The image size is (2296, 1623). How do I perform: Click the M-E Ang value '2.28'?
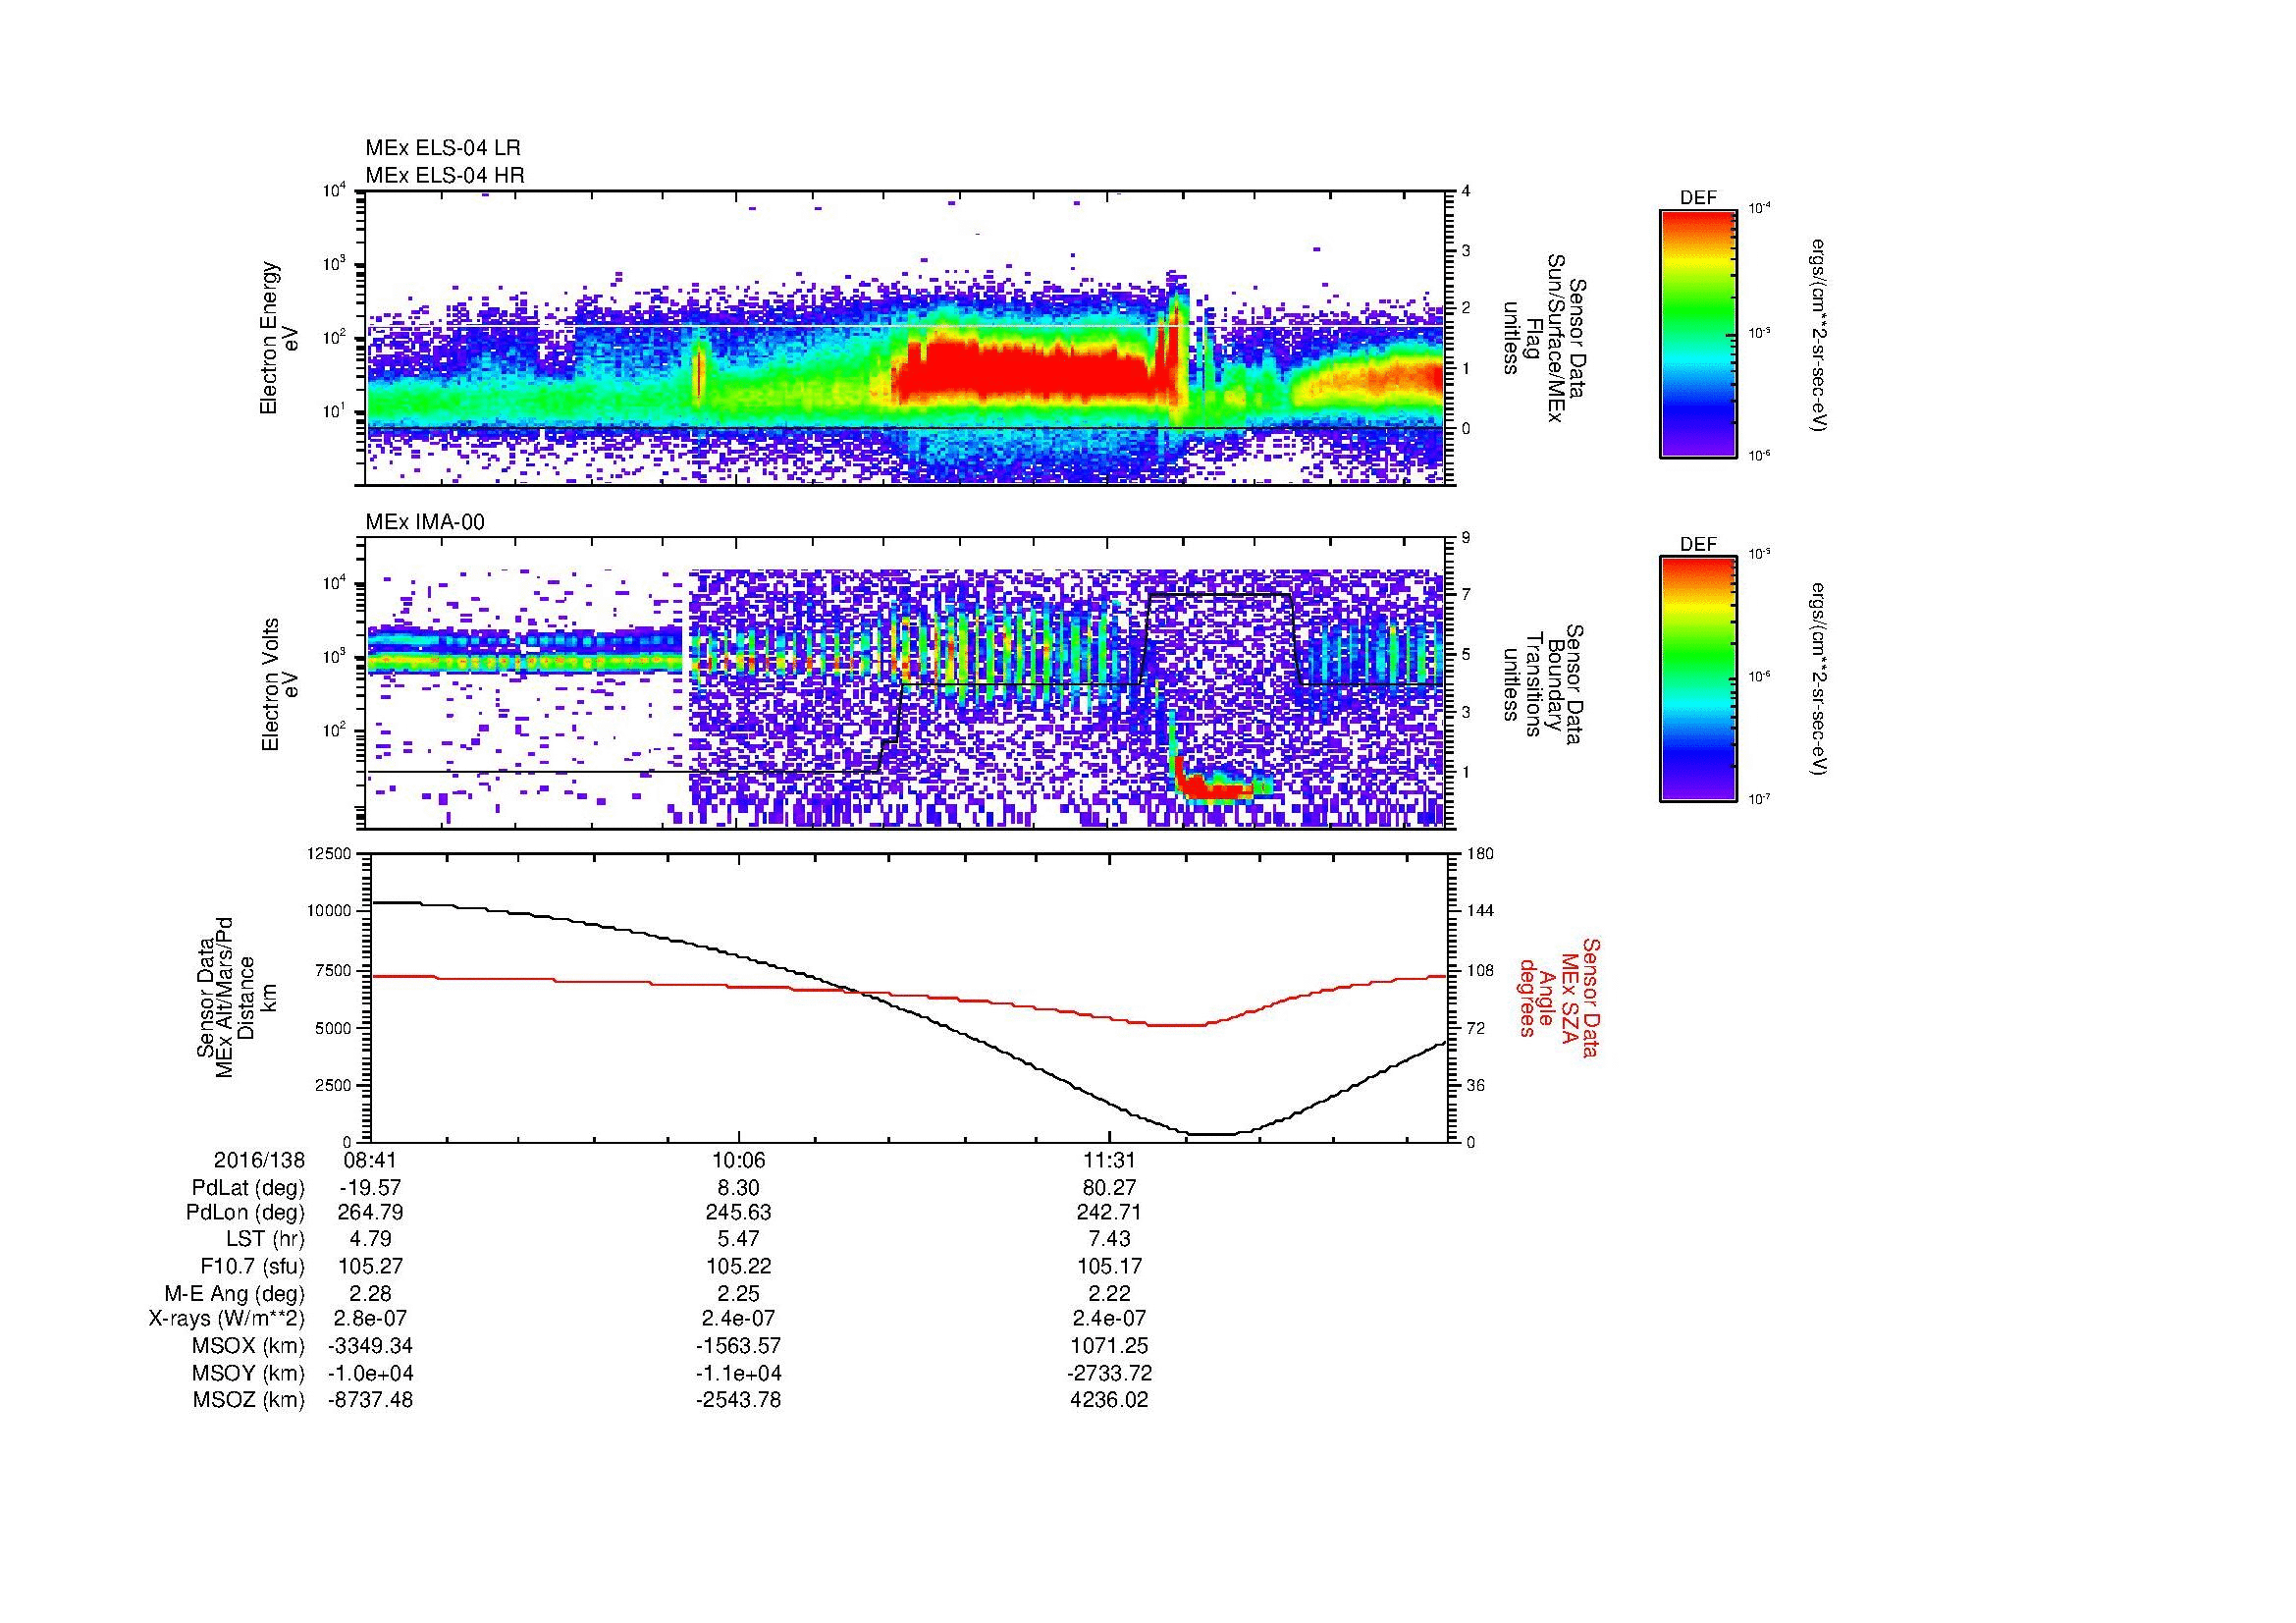370,1293
